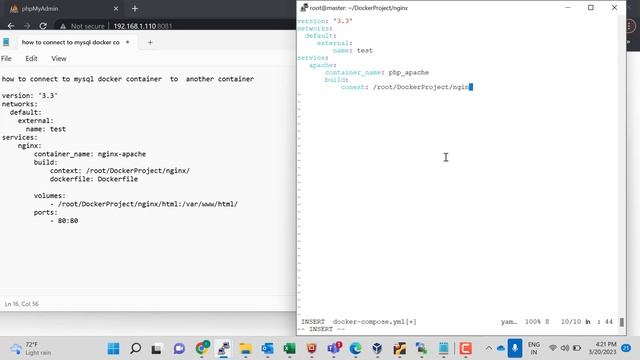Open Notepad's File menu

tap(6, 58)
